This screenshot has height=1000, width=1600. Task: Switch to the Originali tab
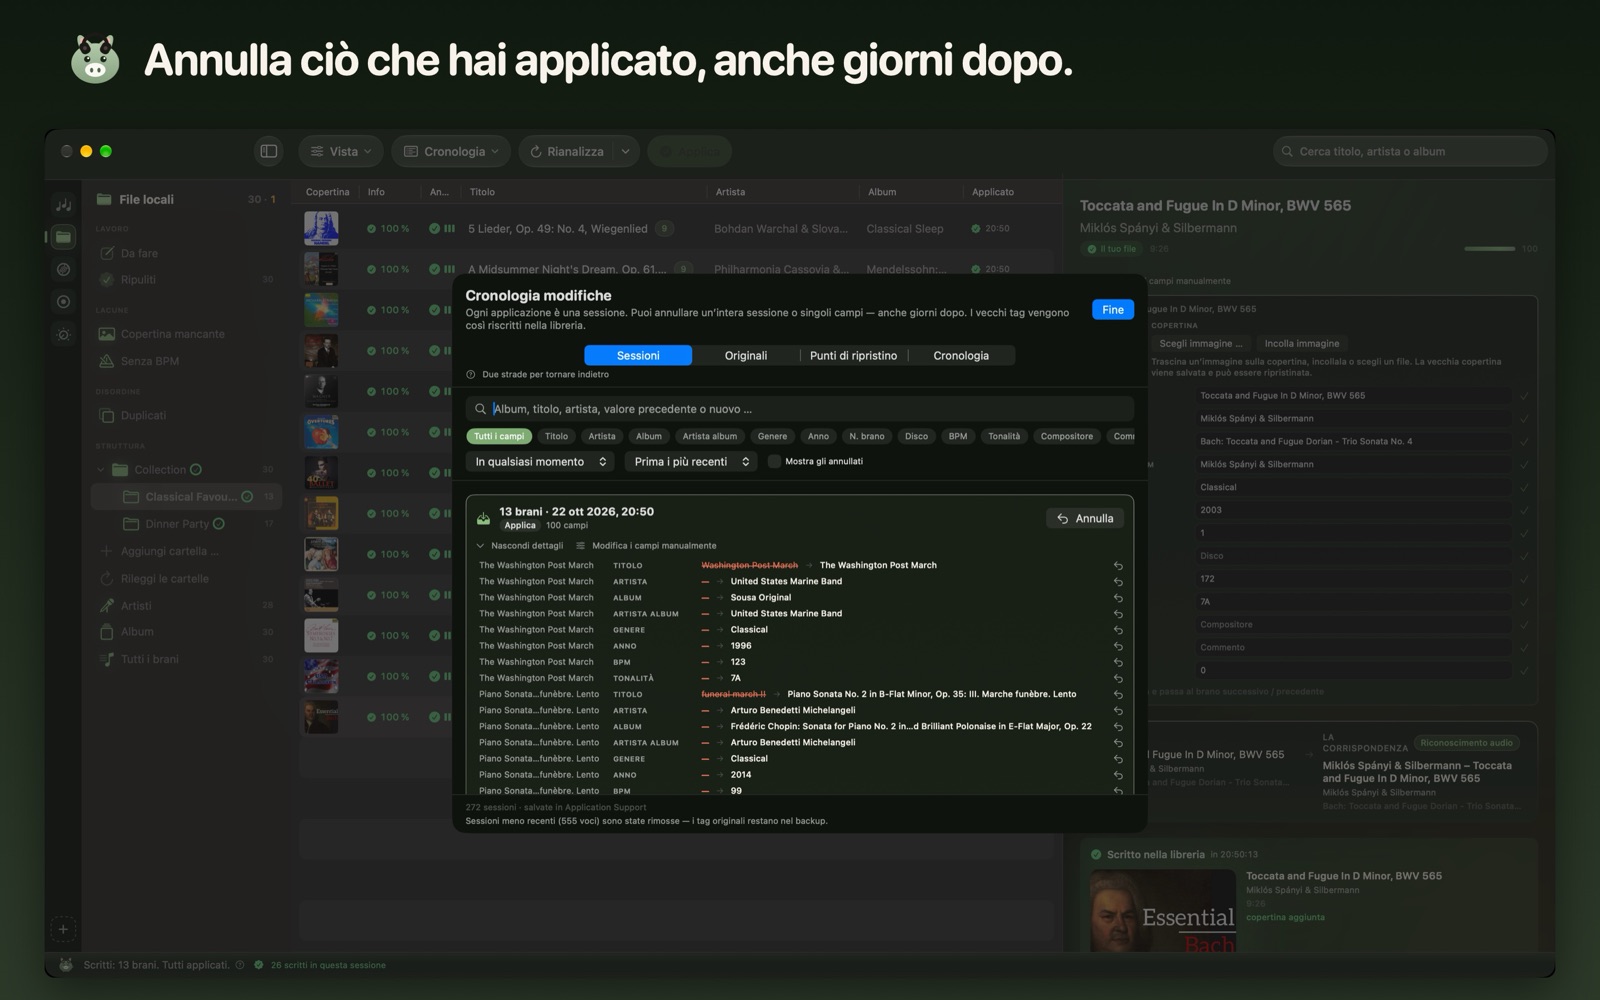coord(746,355)
